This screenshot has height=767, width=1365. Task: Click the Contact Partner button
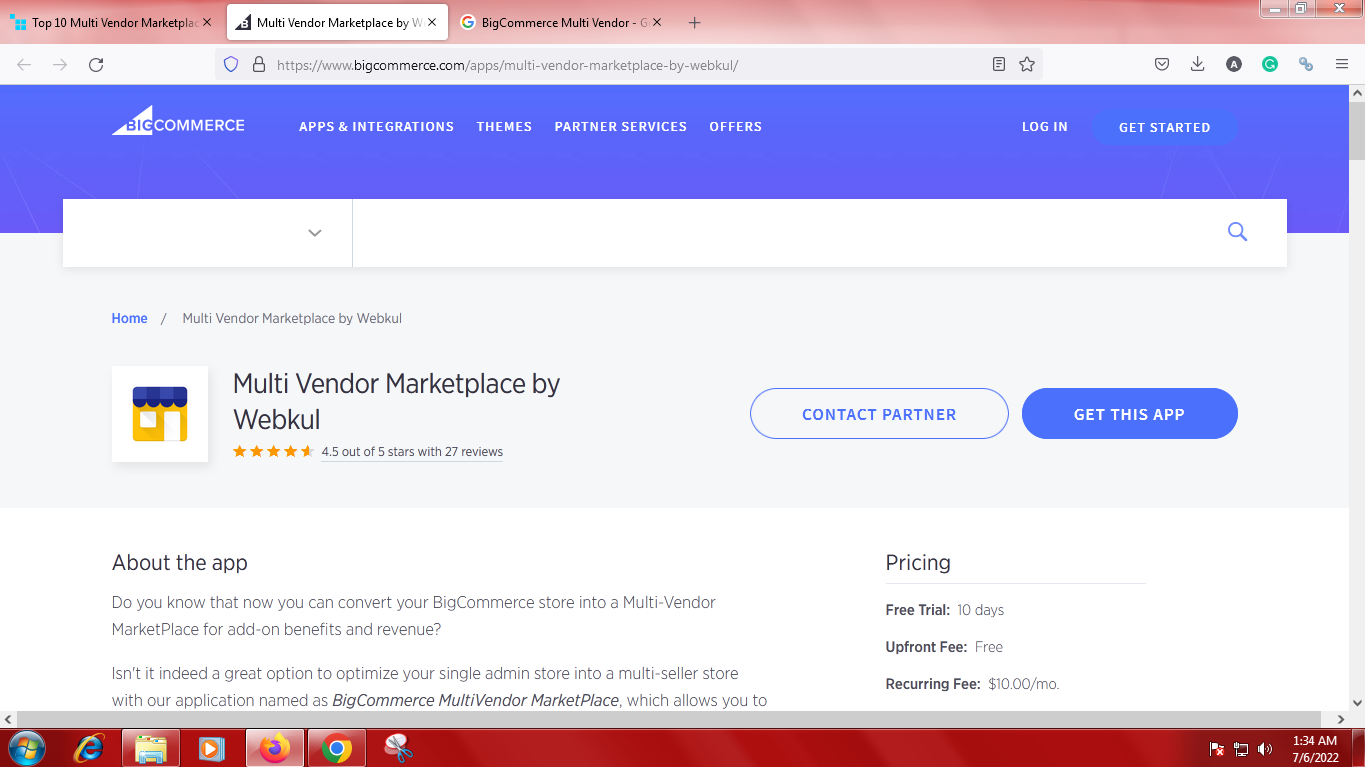coord(879,414)
